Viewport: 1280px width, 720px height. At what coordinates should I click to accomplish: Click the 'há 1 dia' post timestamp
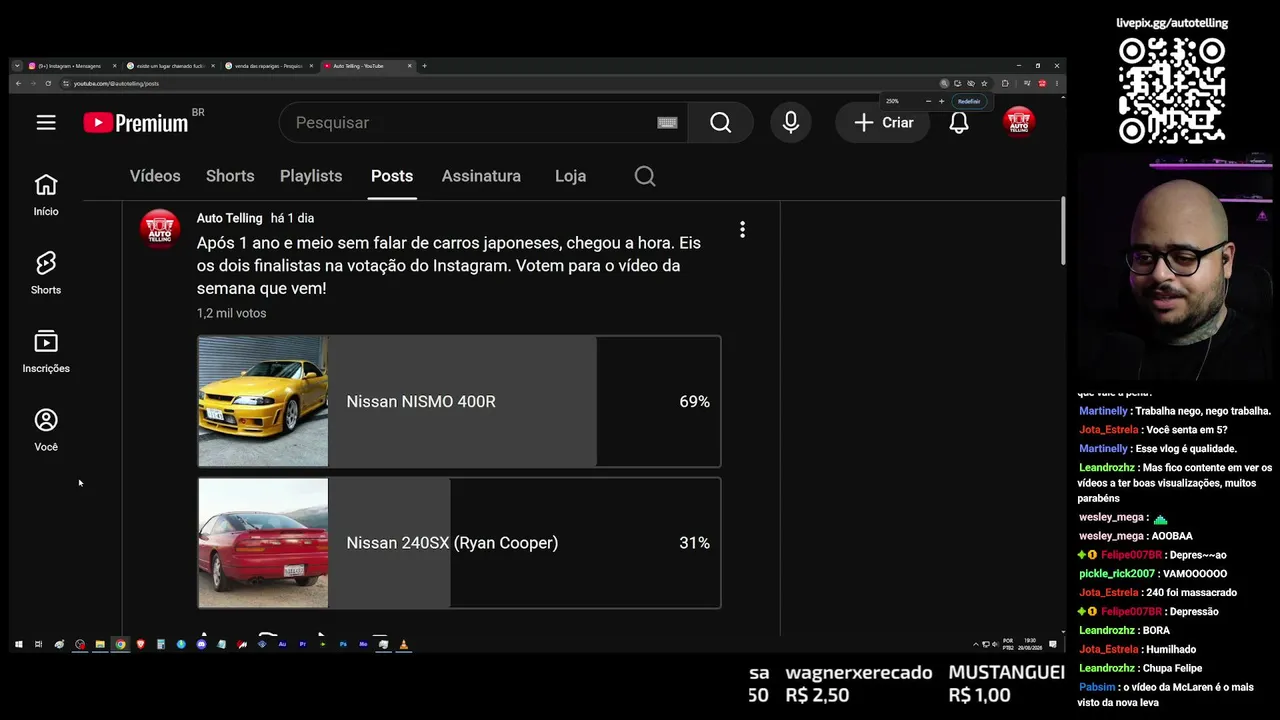[292, 218]
